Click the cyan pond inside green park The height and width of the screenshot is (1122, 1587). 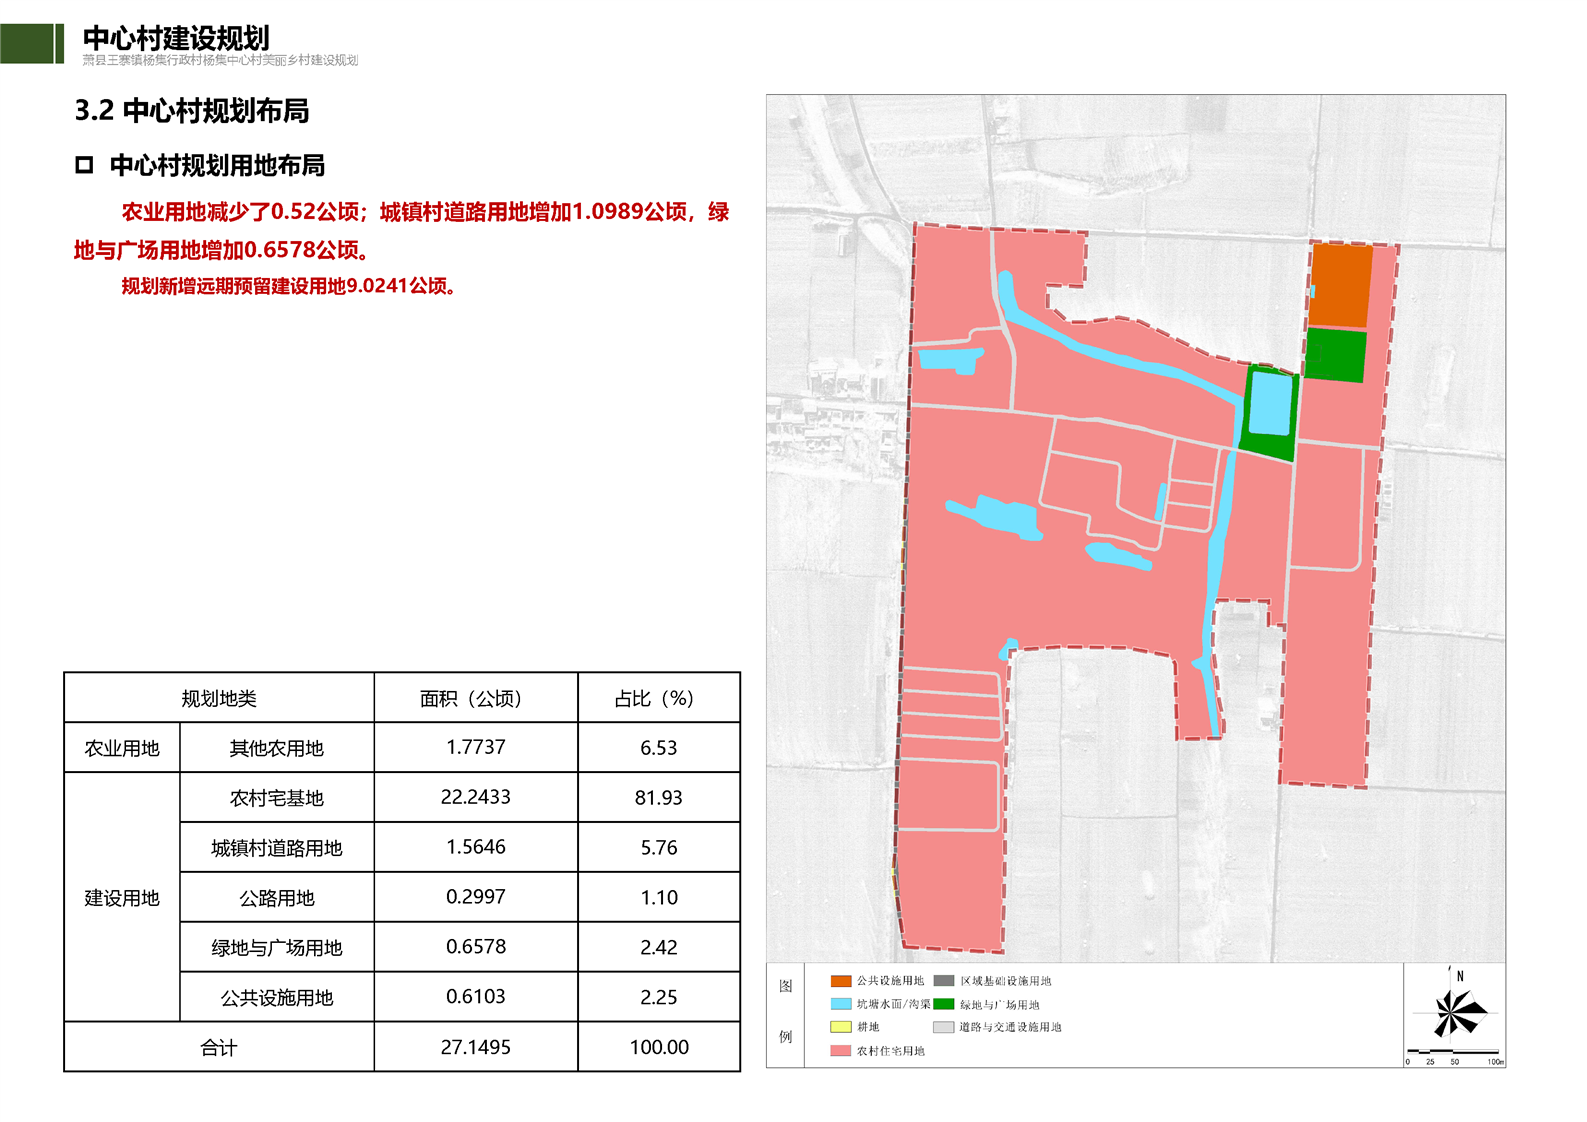click(x=1270, y=403)
